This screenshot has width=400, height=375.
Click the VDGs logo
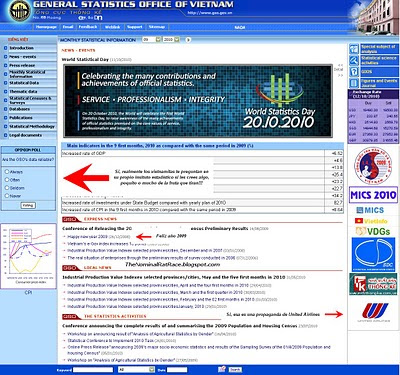coord(372,231)
